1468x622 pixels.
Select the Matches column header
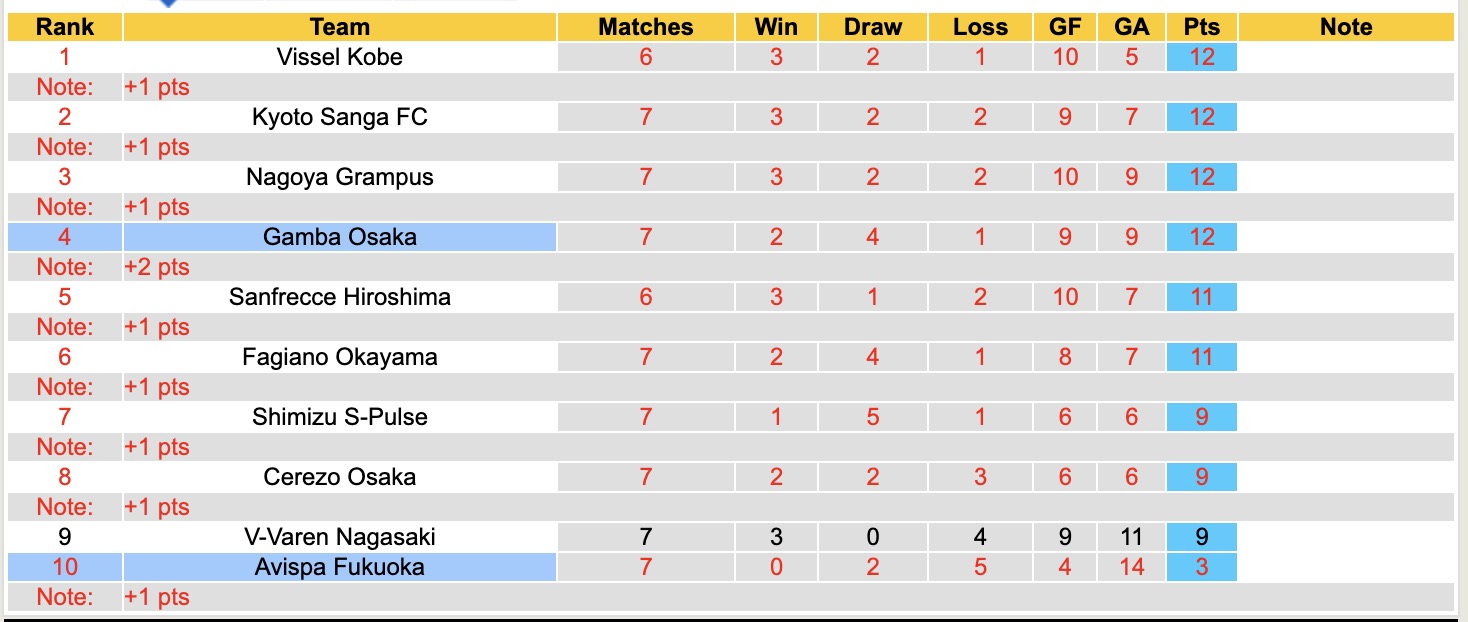645,27
